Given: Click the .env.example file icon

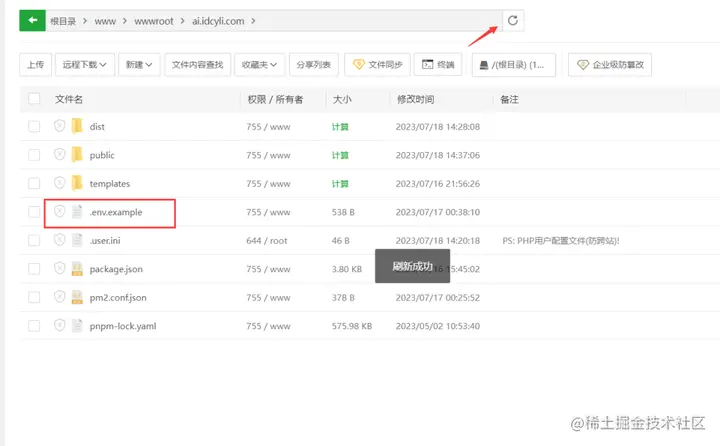Looking at the screenshot, I should (77, 212).
